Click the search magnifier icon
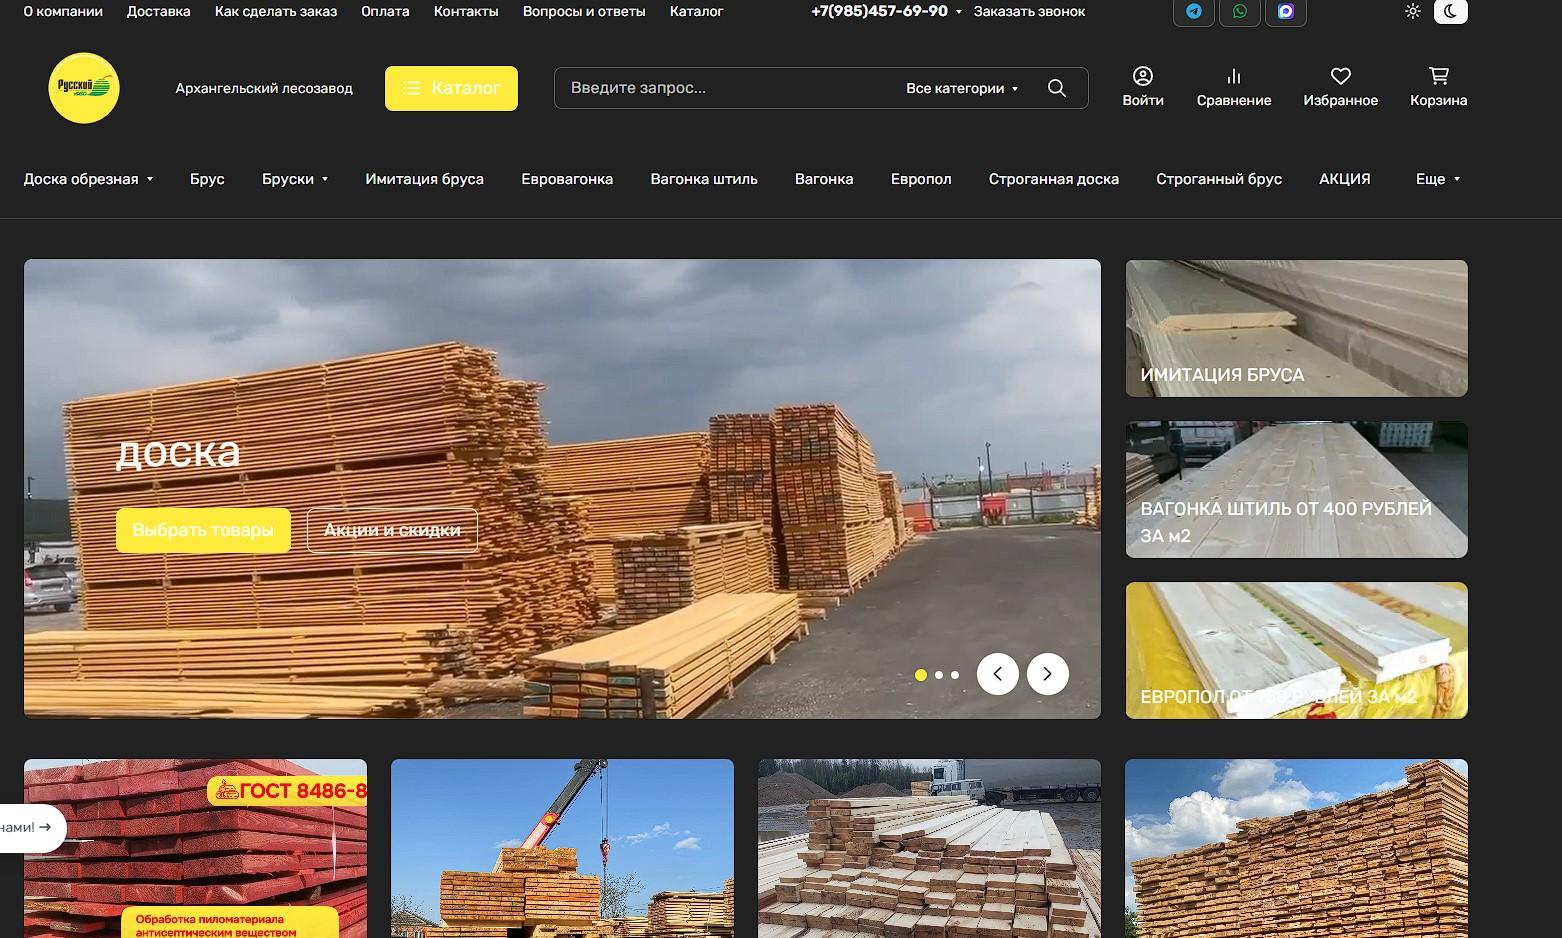Image resolution: width=1562 pixels, height=938 pixels. [1056, 88]
